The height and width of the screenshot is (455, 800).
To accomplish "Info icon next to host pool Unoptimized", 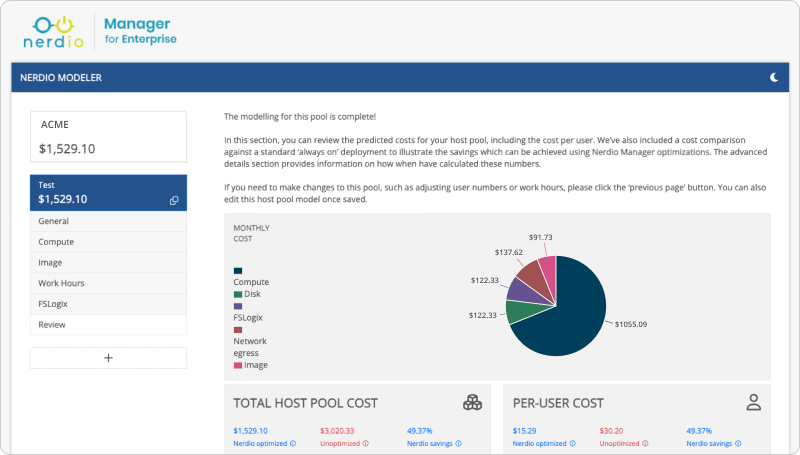I will coord(366,444).
